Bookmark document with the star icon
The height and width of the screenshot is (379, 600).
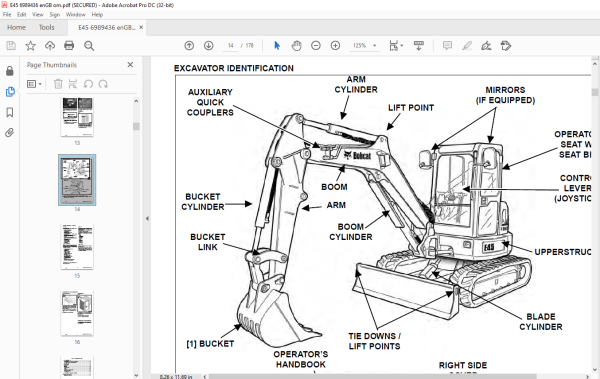point(30,46)
